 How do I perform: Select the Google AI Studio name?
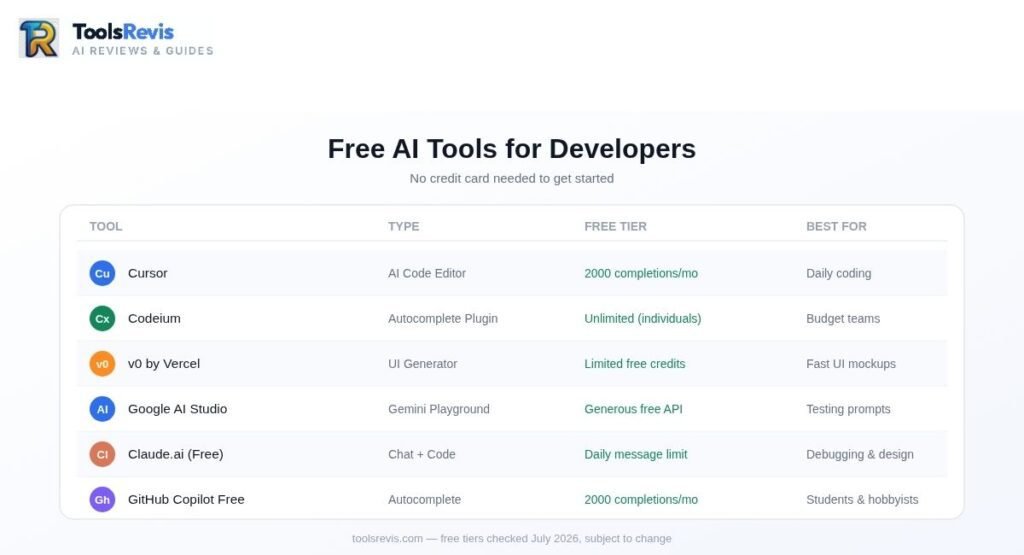point(178,409)
